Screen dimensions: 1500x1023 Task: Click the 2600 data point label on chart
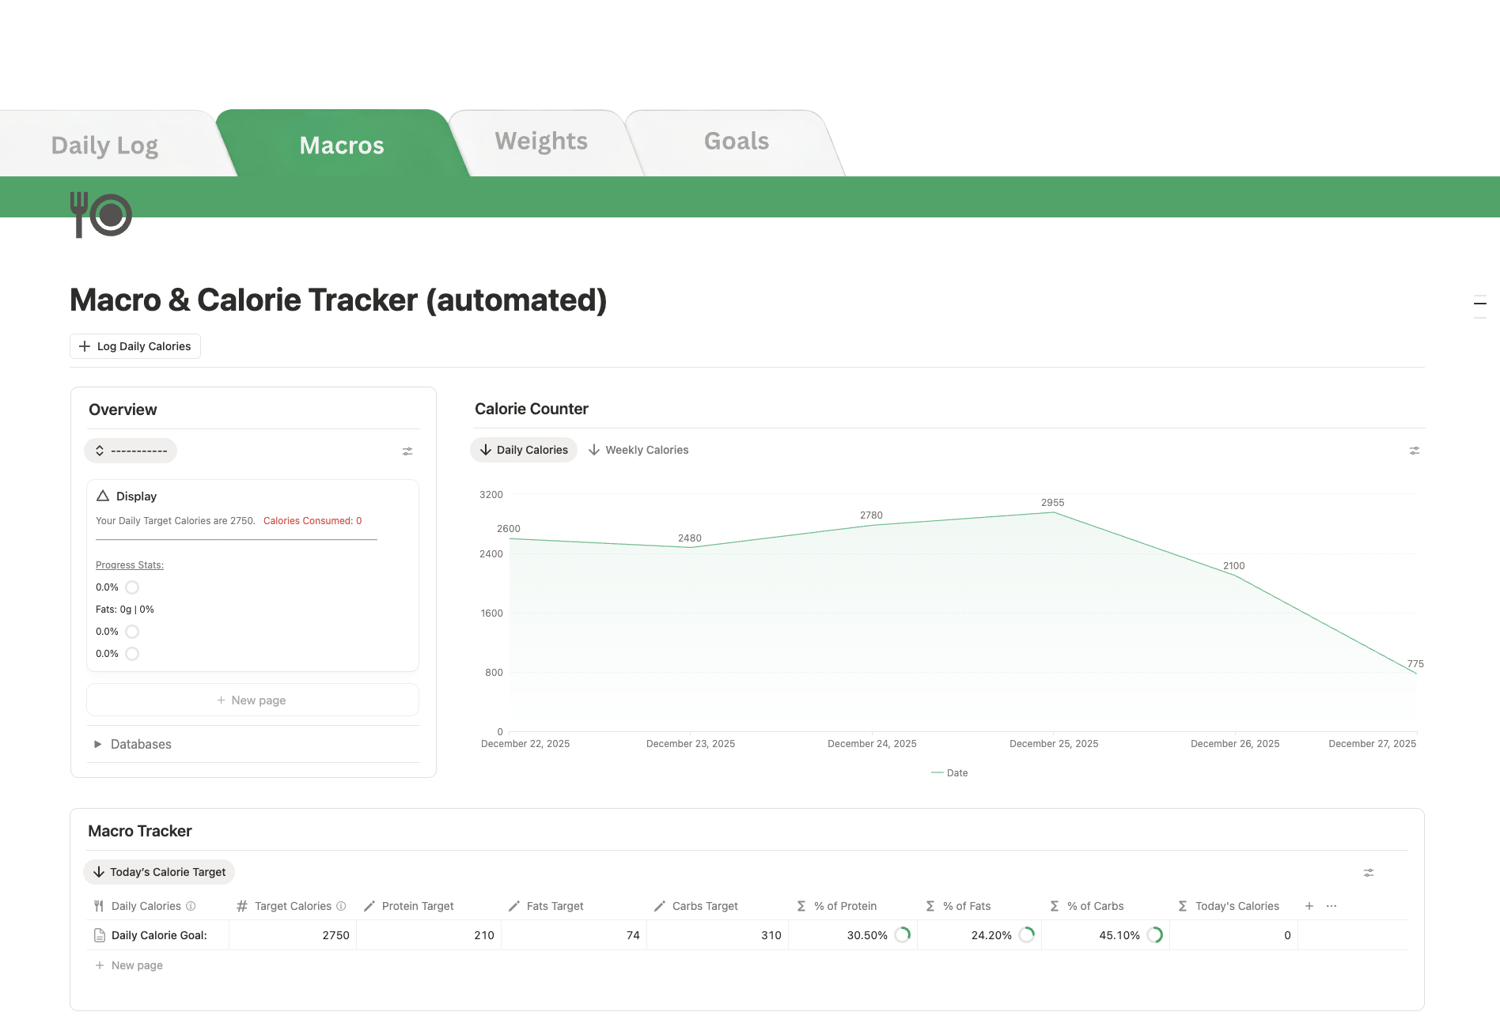(508, 529)
